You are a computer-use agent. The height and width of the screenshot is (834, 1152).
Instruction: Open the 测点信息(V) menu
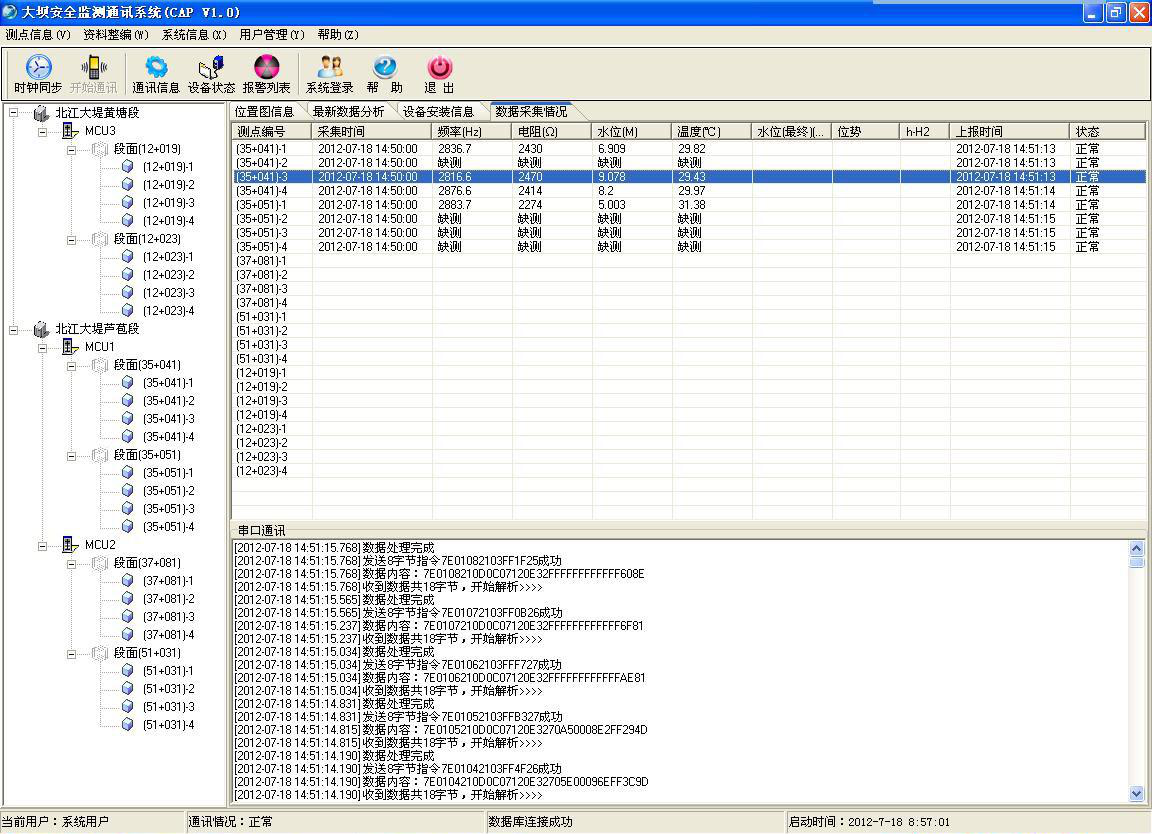click(x=37, y=35)
